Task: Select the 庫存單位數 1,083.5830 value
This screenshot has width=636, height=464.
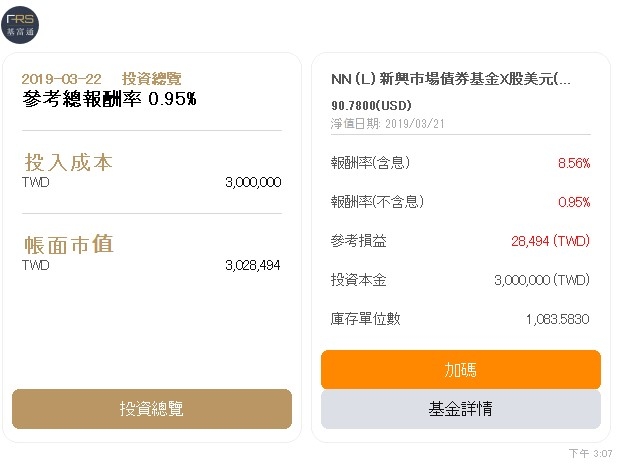Action: coord(558,319)
